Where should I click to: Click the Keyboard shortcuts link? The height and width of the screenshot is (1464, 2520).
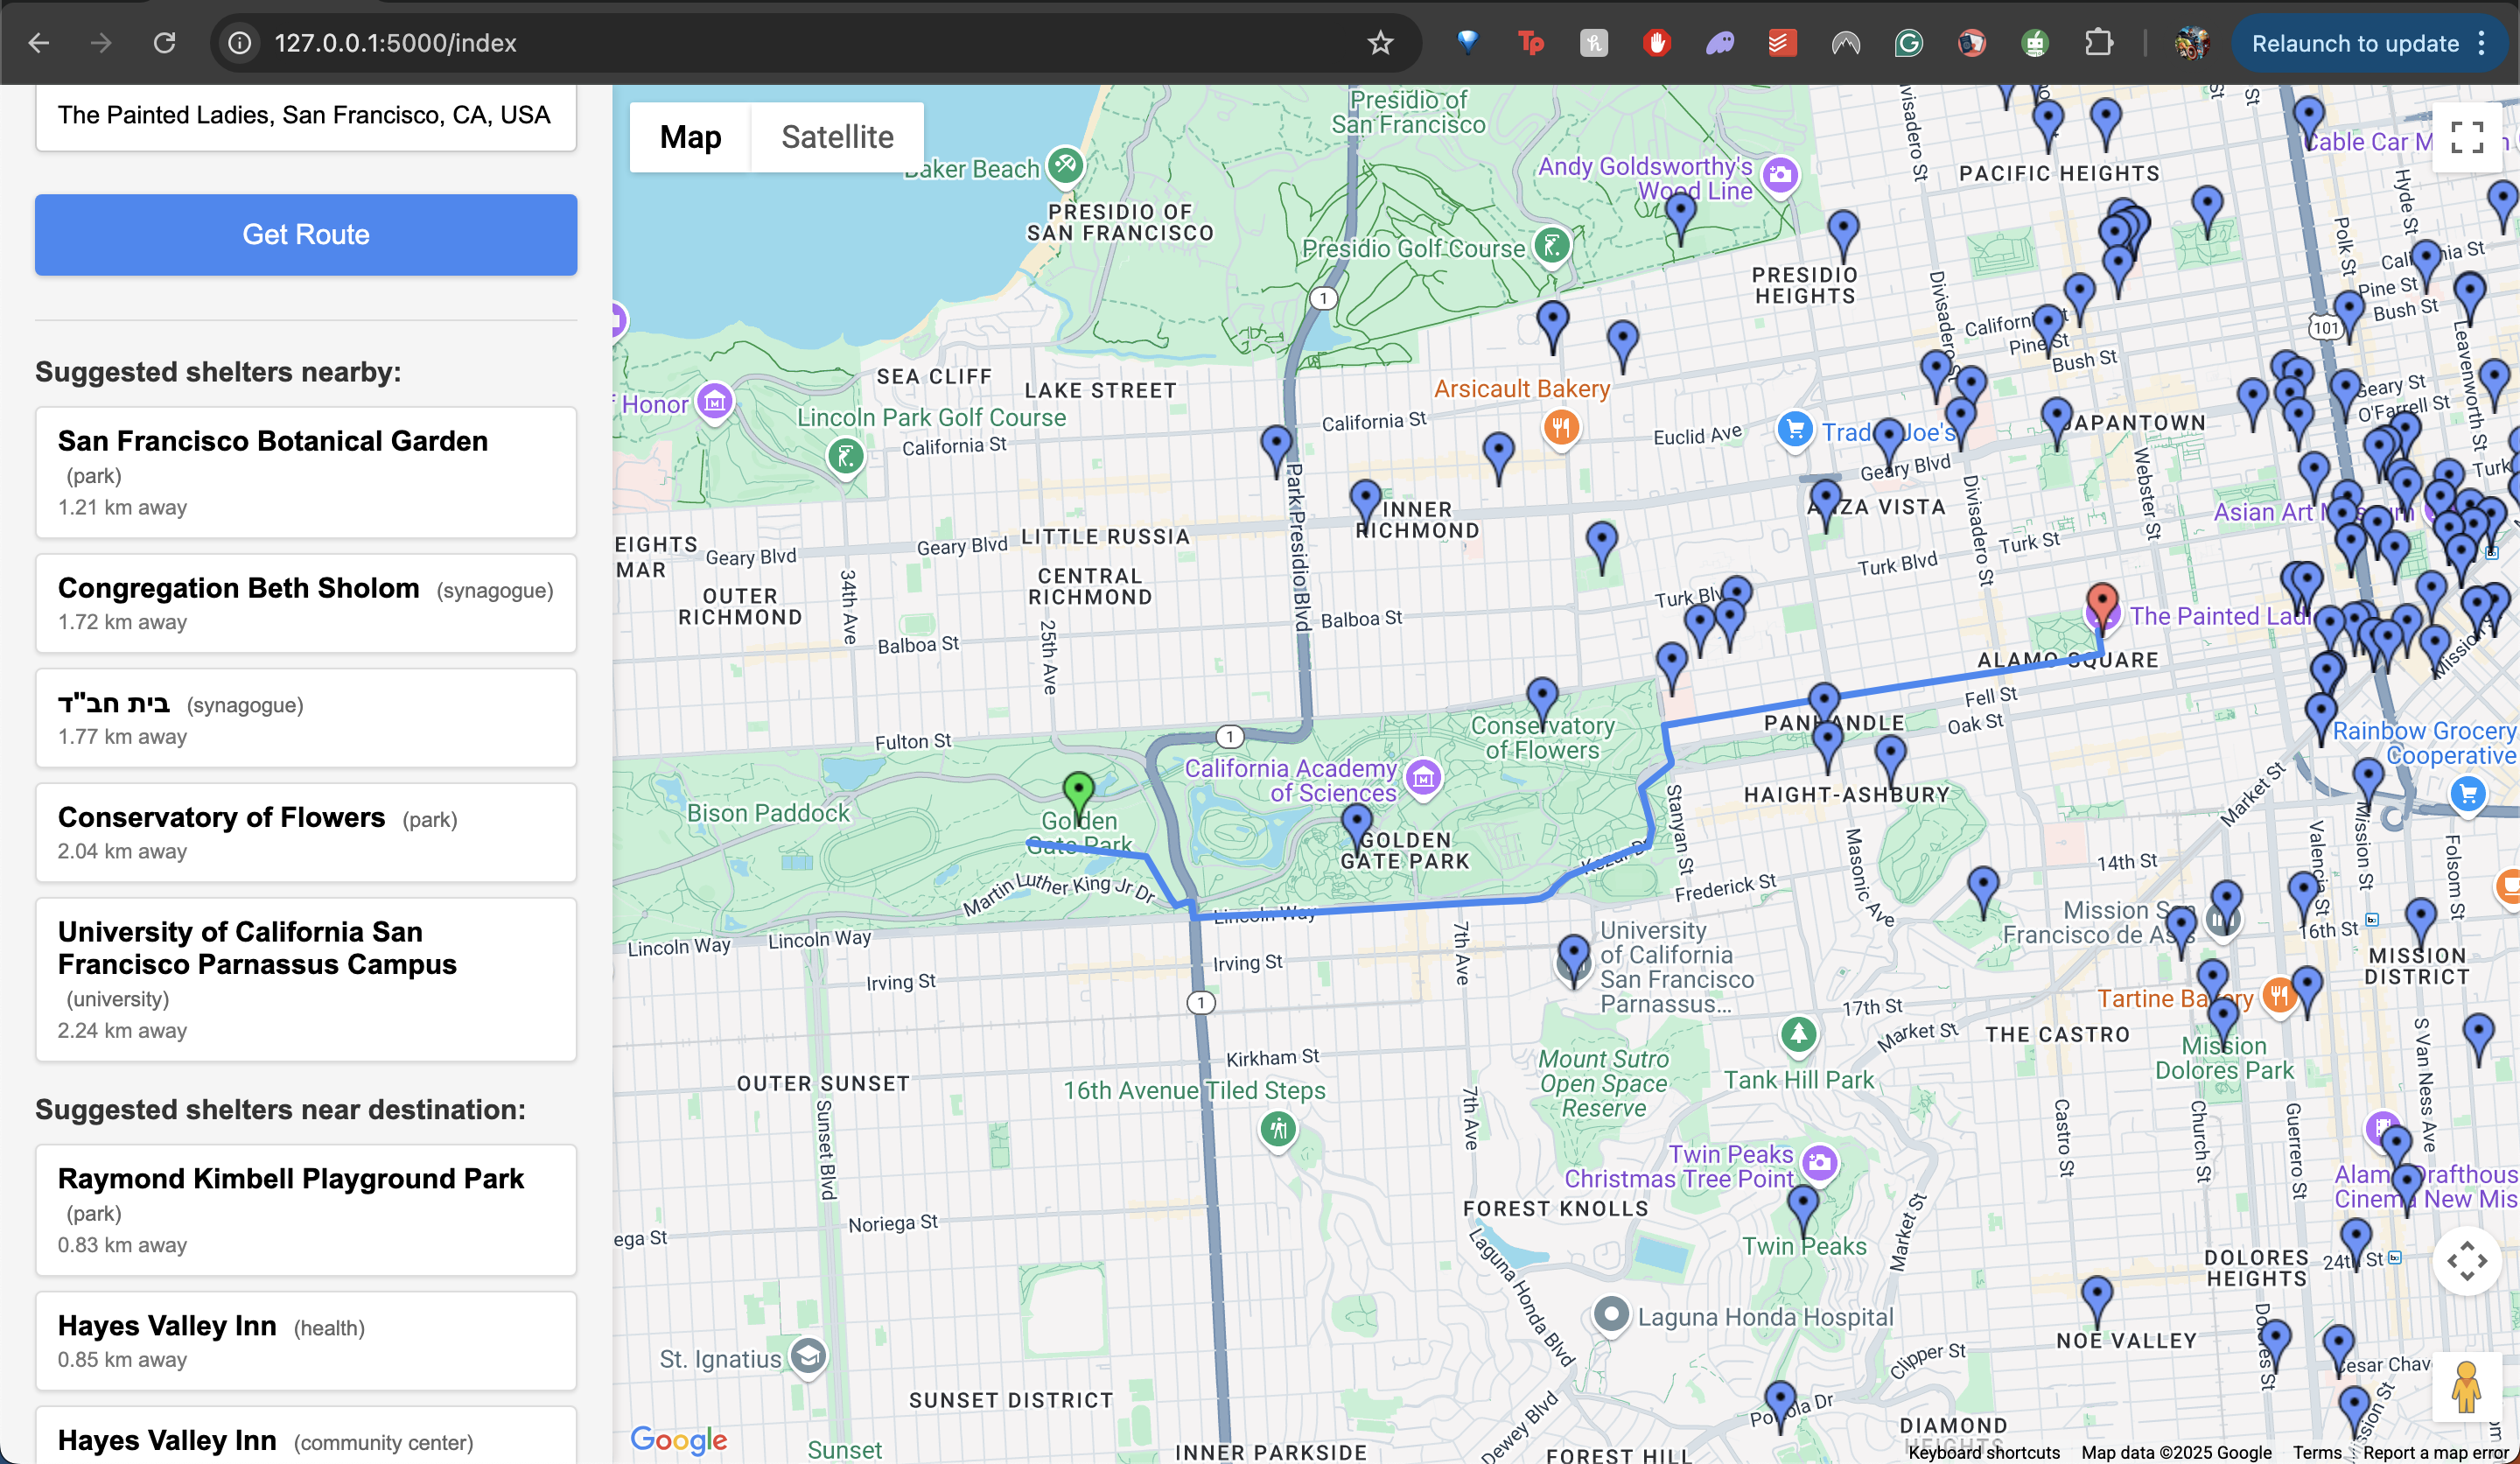point(1983,1452)
